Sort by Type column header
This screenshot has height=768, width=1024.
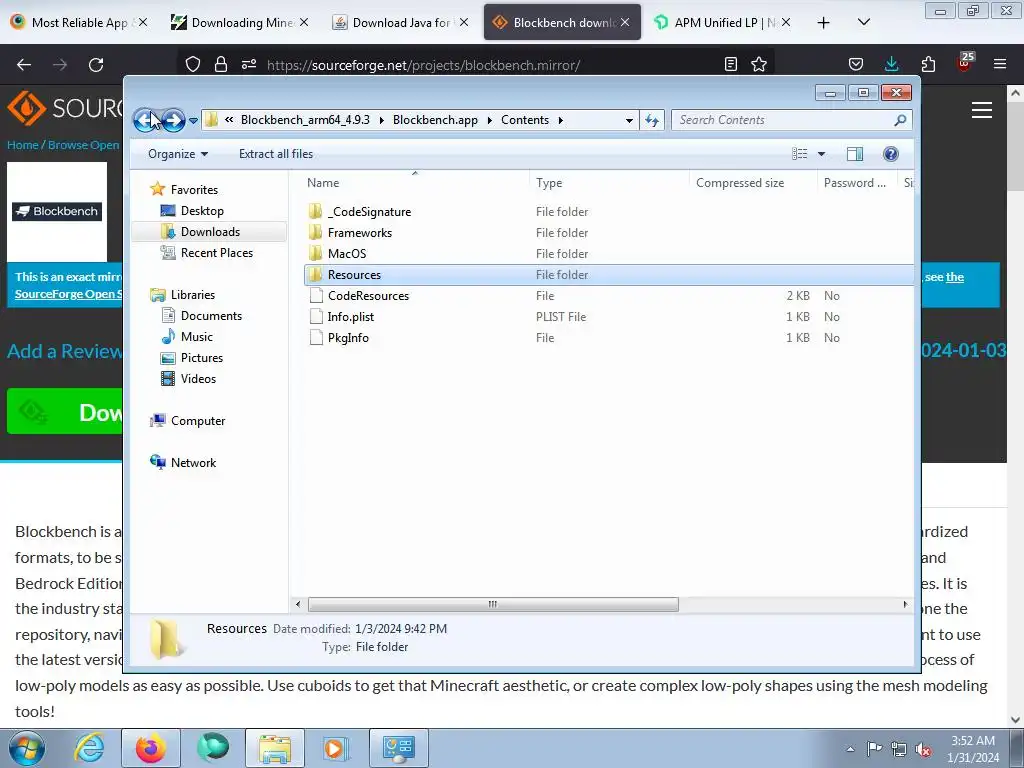pyautogui.click(x=610, y=183)
